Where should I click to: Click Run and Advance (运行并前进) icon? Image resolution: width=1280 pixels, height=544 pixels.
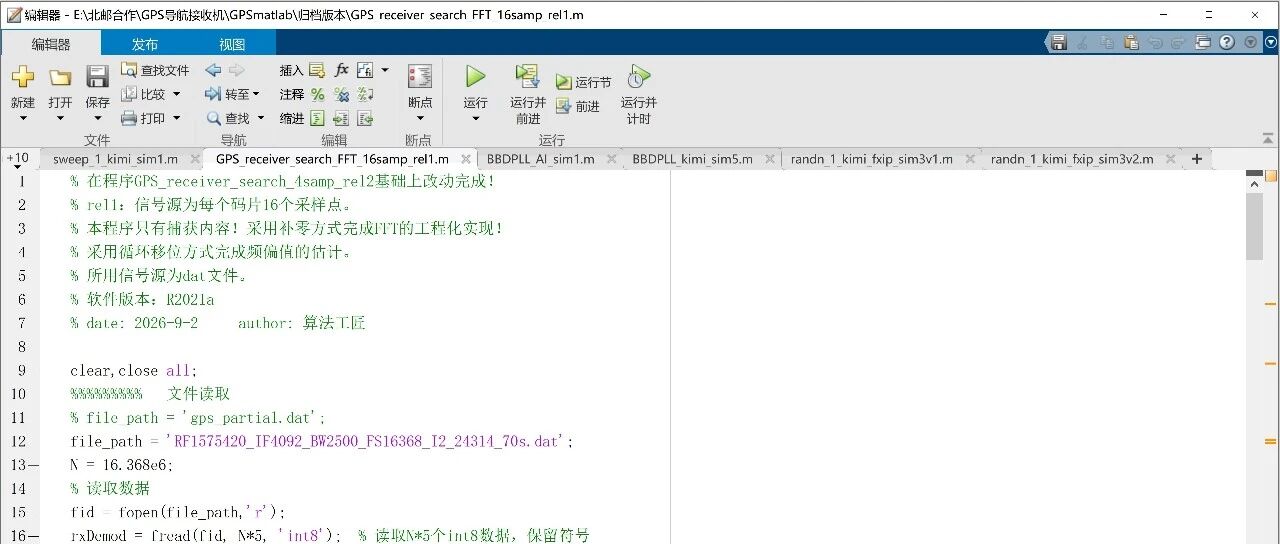(x=528, y=77)
